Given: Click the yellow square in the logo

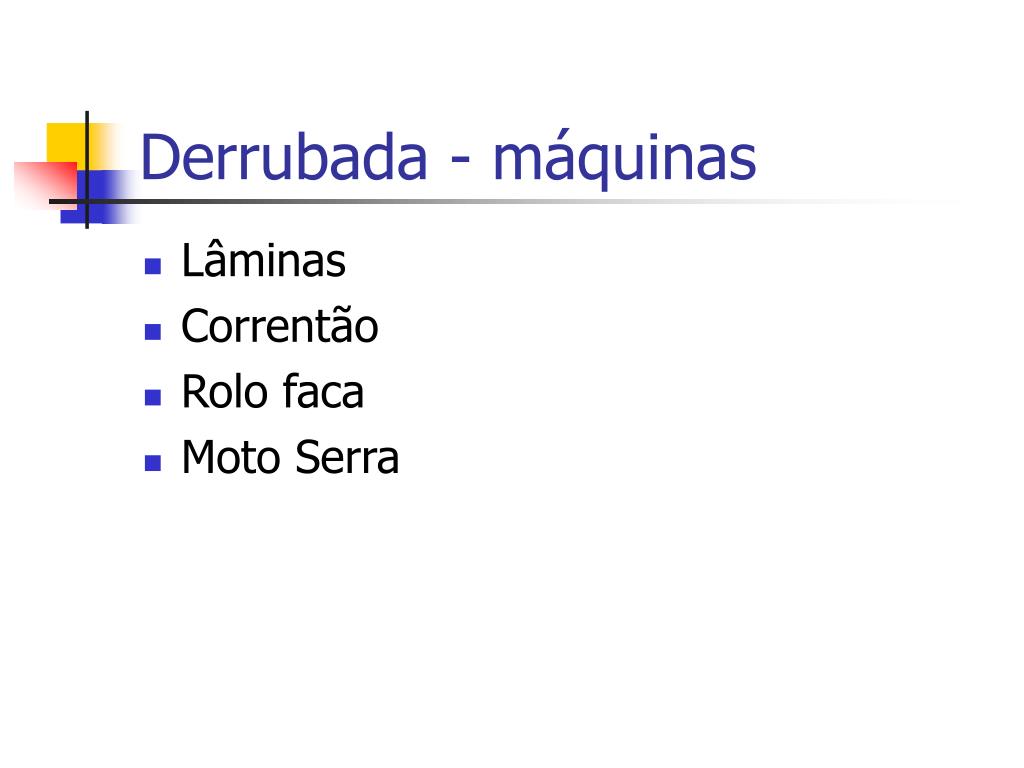Looking at the screenshot, I should coord(69,144).
